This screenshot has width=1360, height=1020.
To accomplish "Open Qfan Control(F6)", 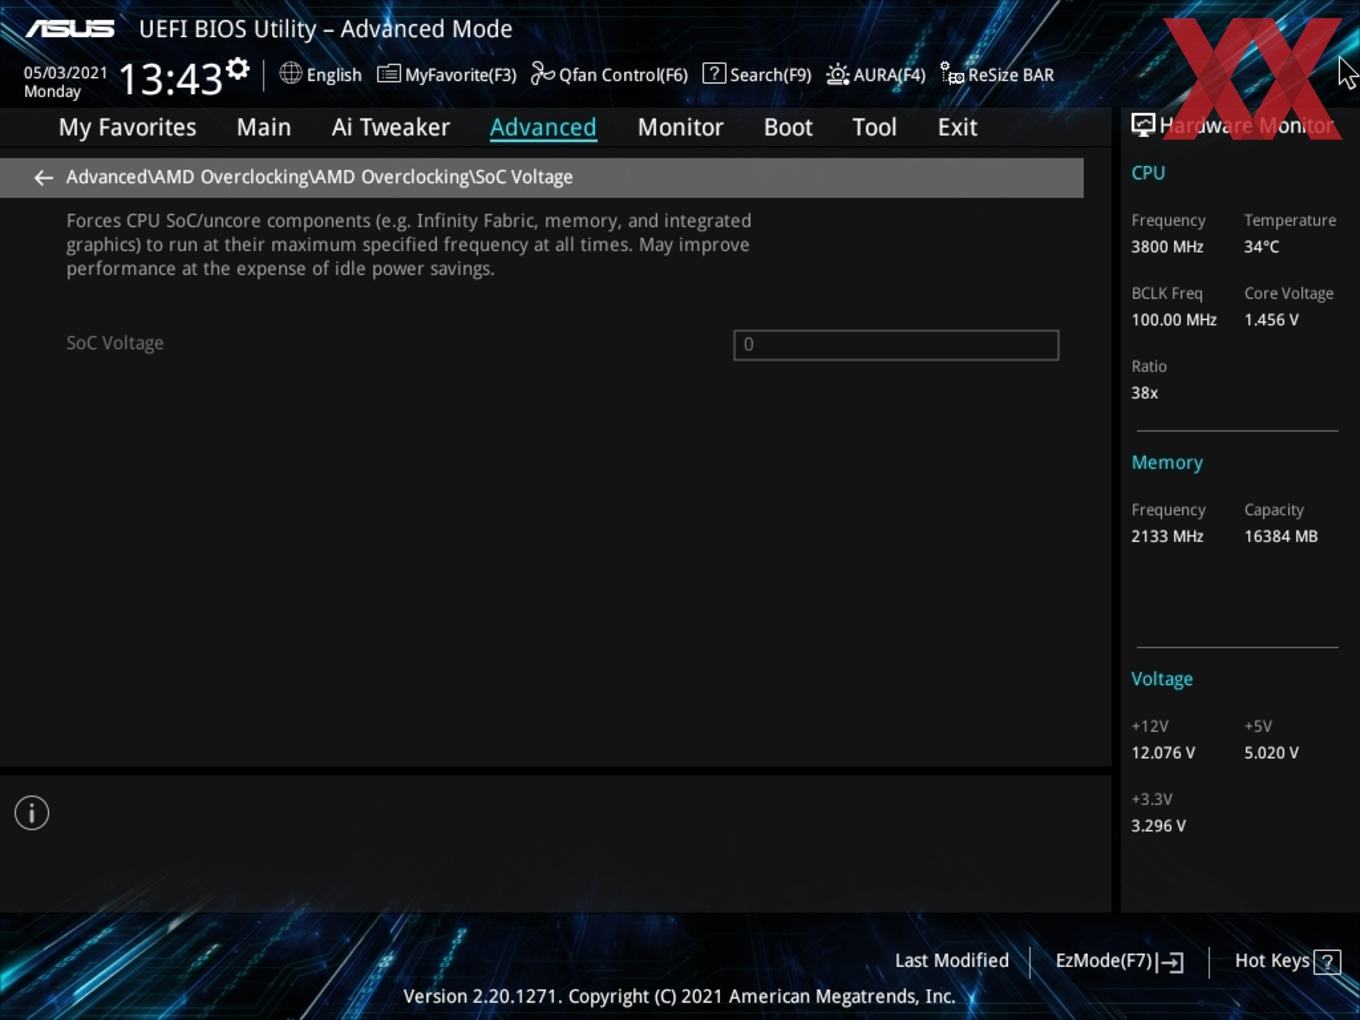I will [x=609, y=75].
